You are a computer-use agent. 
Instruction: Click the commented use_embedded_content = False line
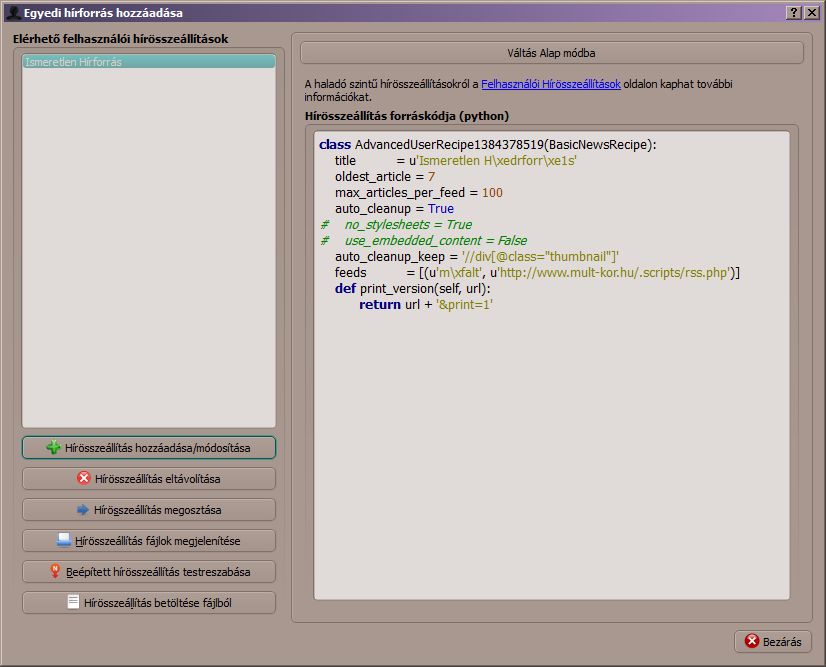coord(424,241)
